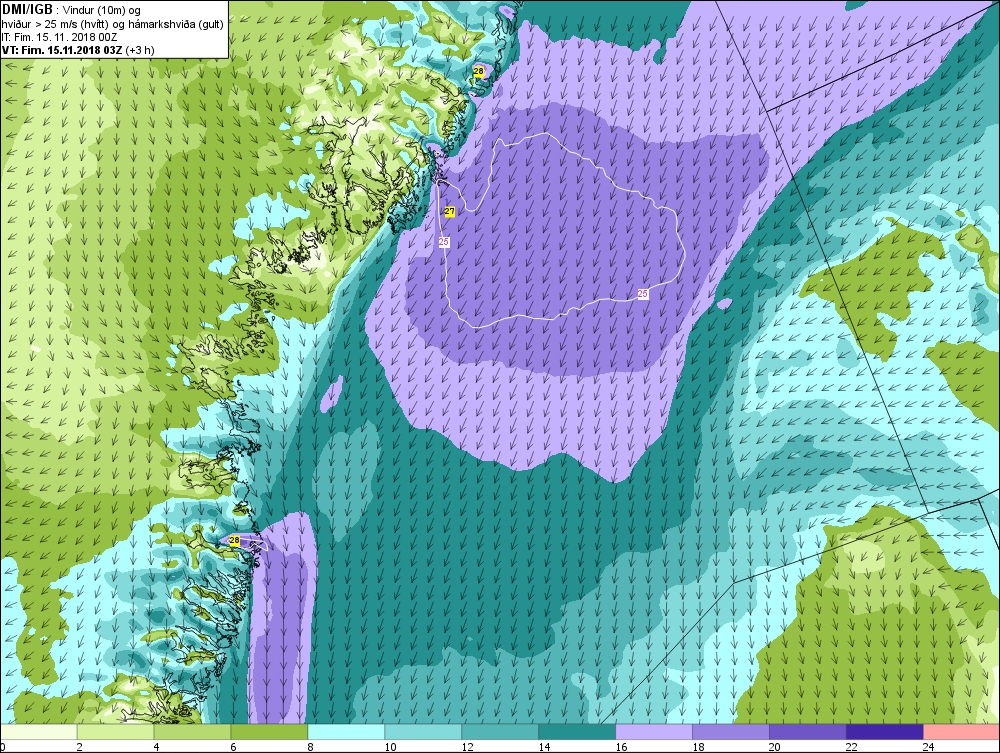
Task: Click the 'hviður > 25 m/s (hvítt)' legend line
Action: point(54,24)
